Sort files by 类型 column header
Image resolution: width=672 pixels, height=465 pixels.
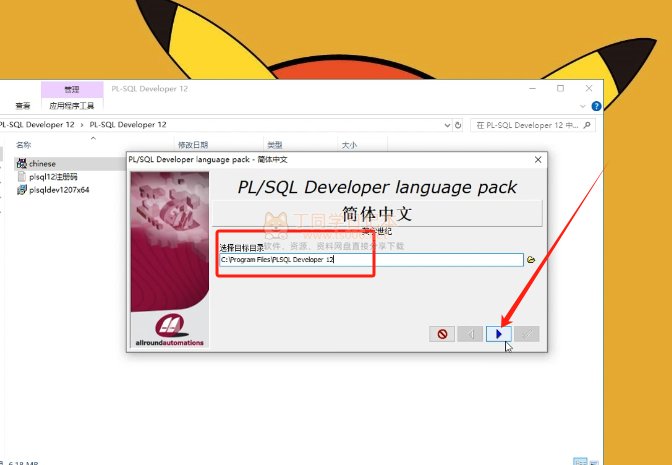tap(275, 145)
